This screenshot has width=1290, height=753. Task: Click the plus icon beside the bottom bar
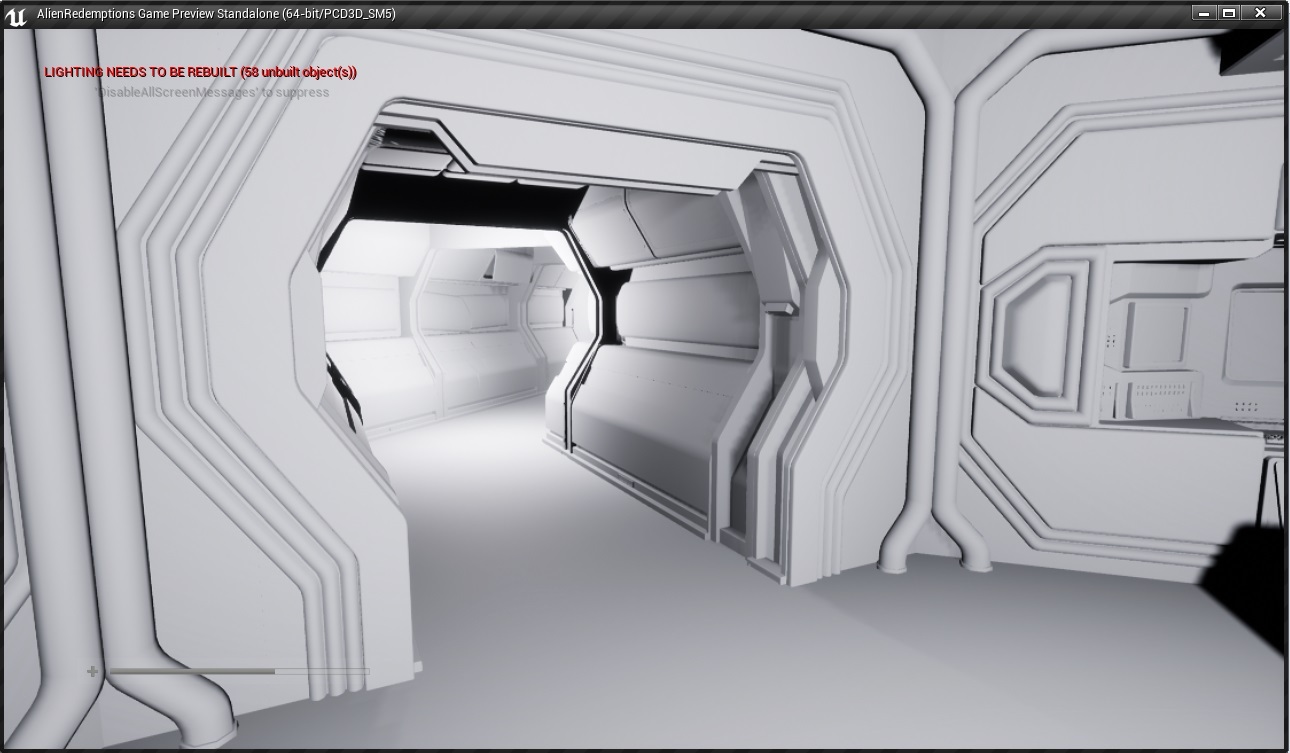click(93, 671)
